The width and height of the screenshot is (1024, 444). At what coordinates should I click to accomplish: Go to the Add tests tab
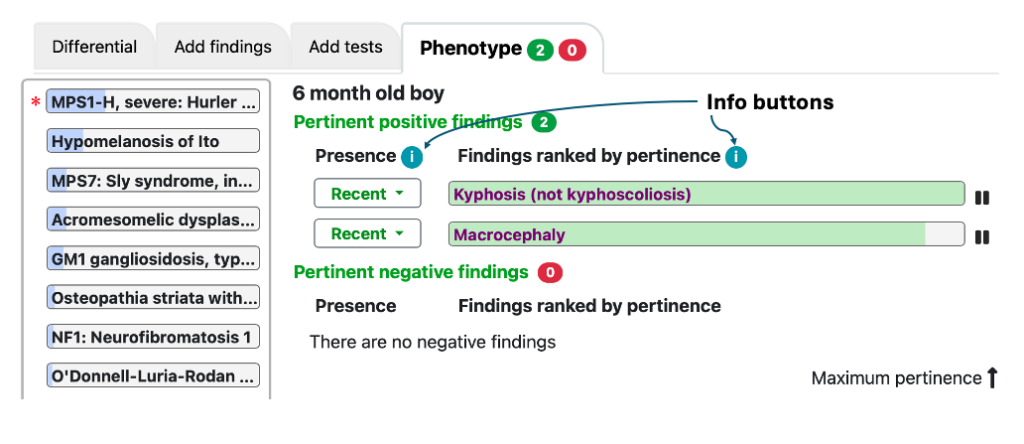click(345, 47)
